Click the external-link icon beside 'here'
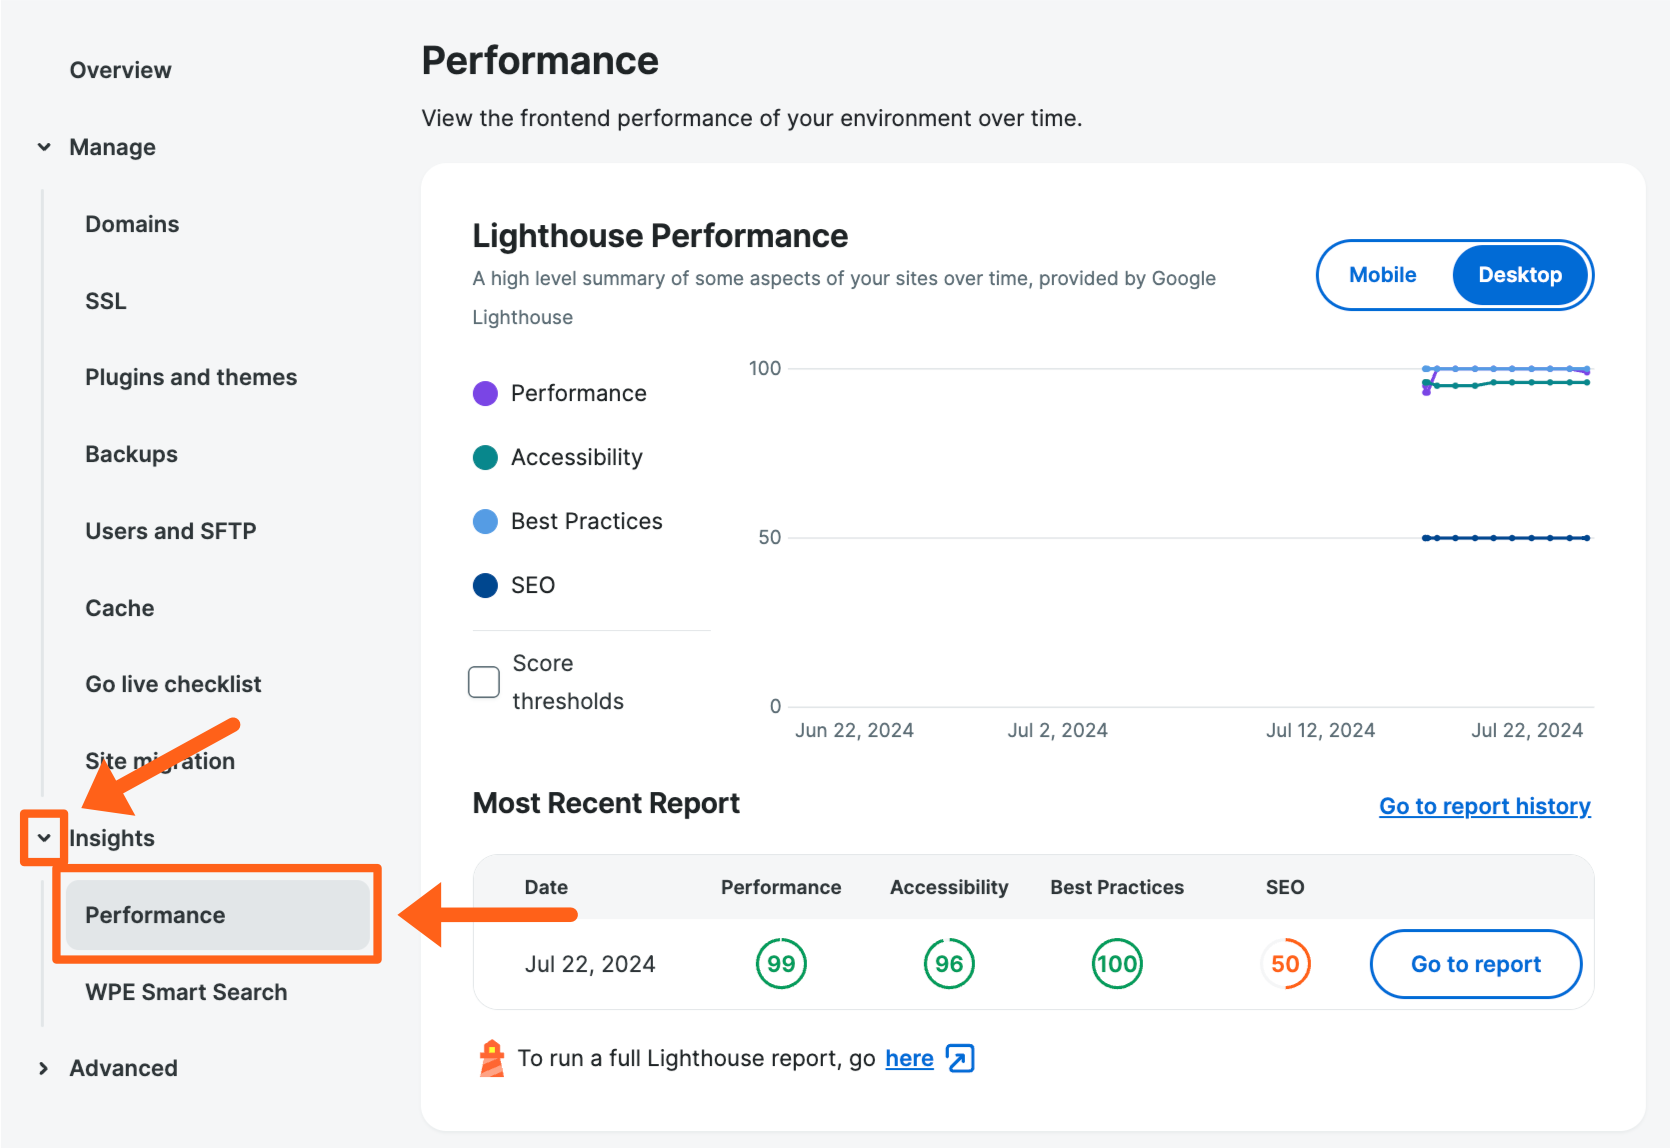 coord(959,1058)
